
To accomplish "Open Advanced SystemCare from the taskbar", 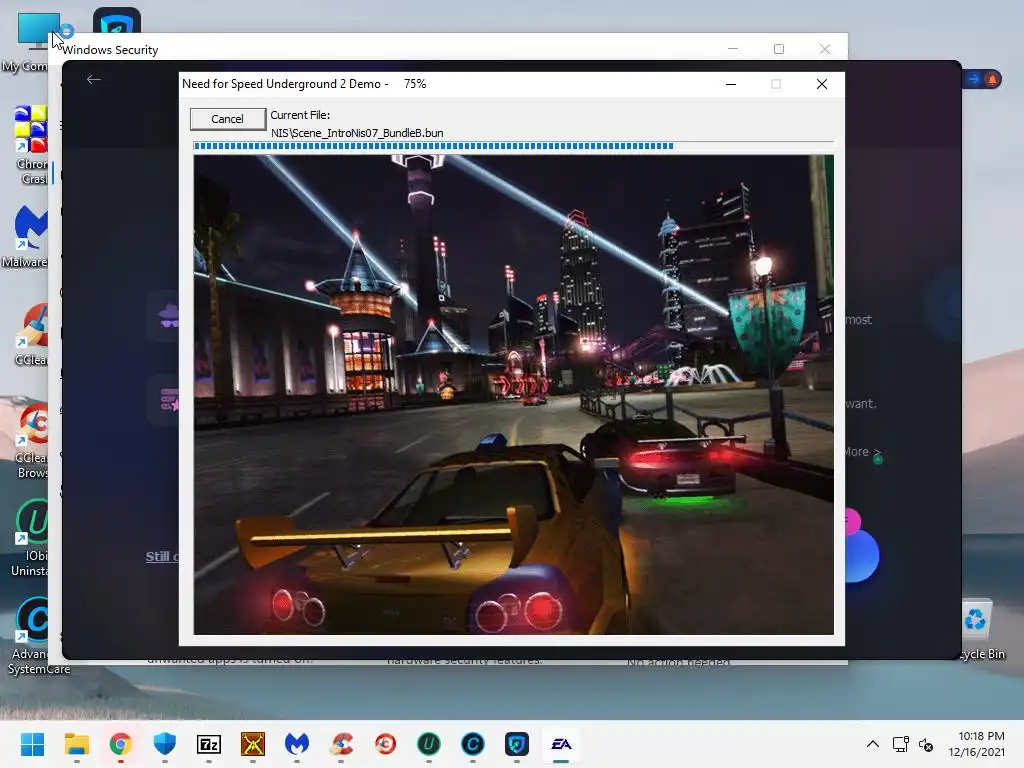I will (x=473, y=744).
